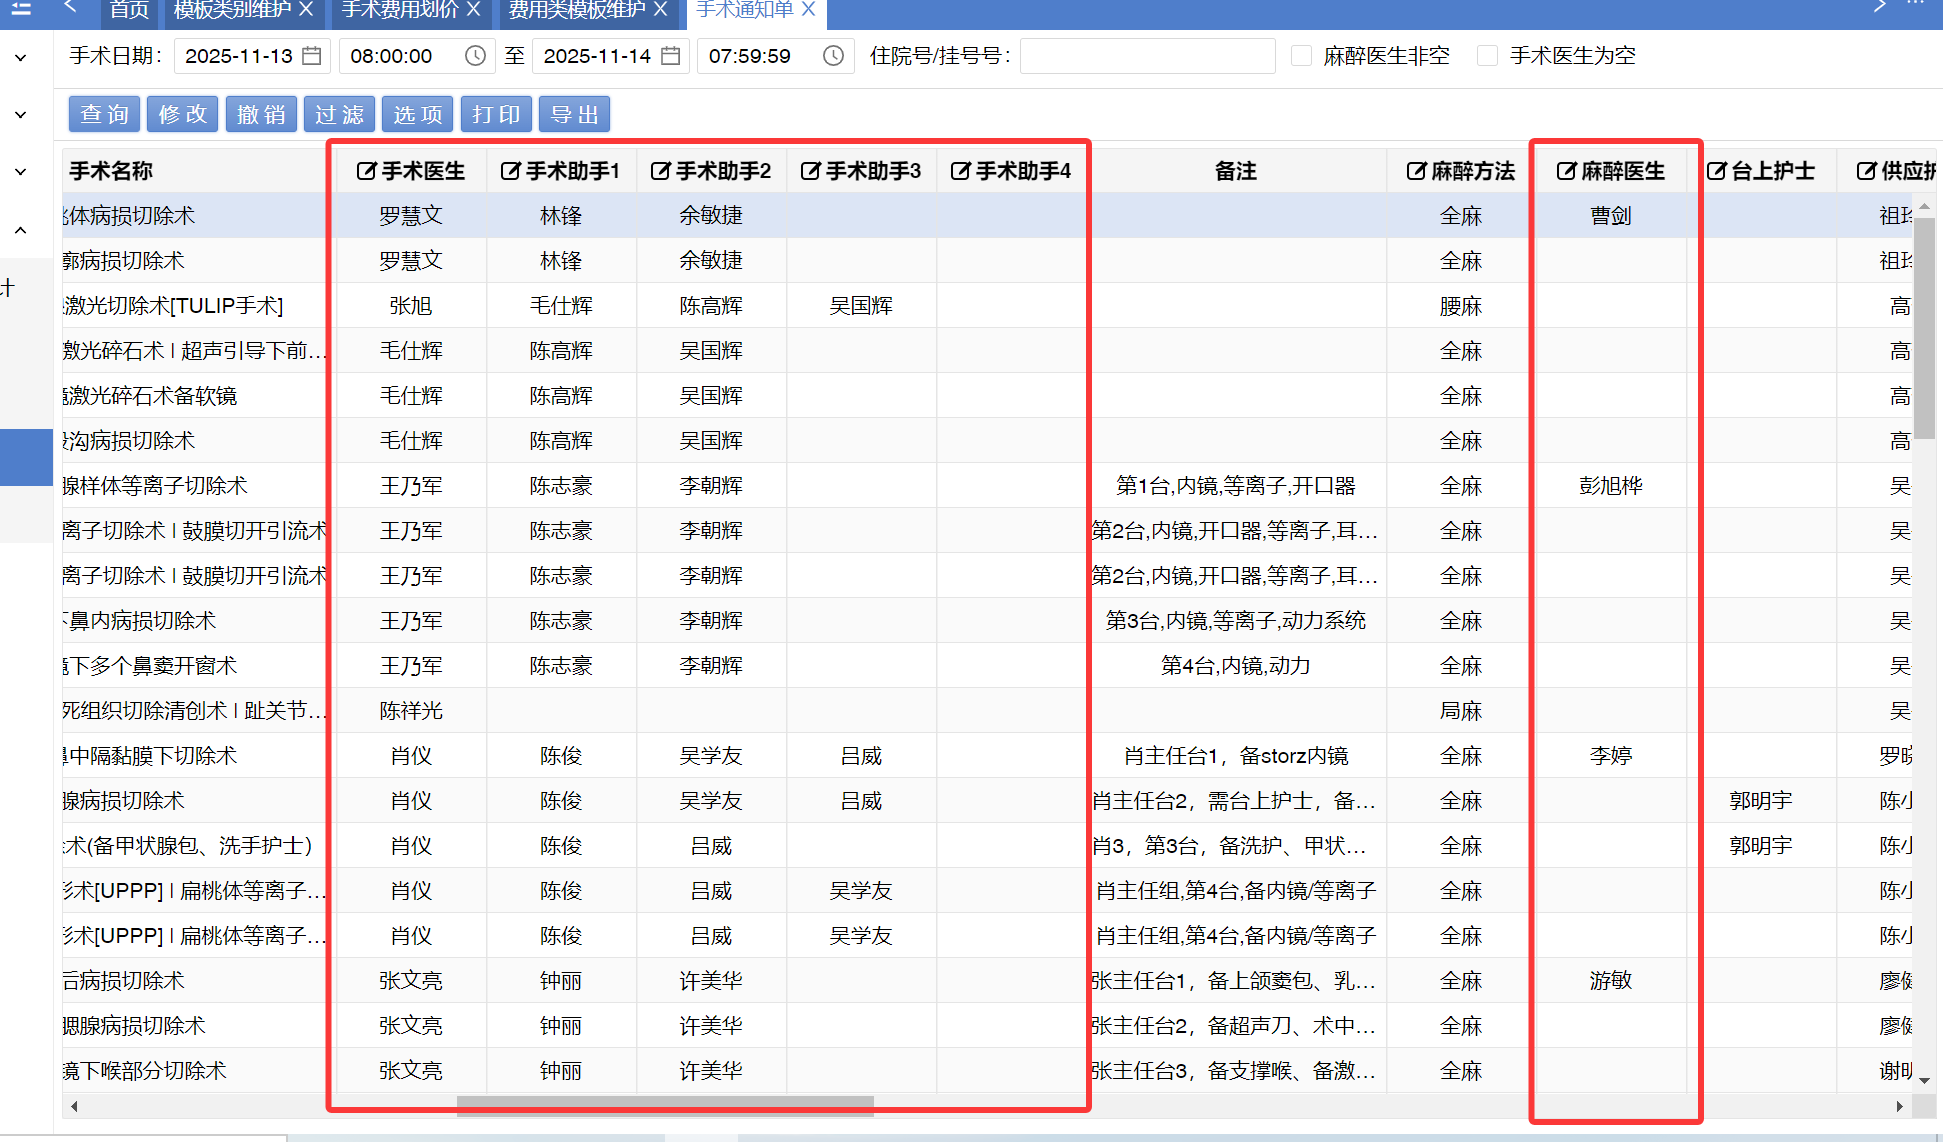This screenshot has width=1943, height=1142.
Task: Click the edit icon in the 手术医生 header
Action: coord(367,171)
